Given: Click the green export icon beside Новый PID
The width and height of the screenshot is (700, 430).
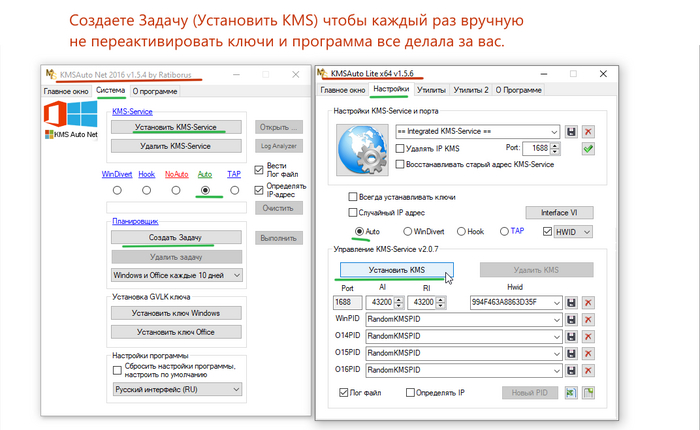Looking at the screenshot, I should click(x=571, y=392).
